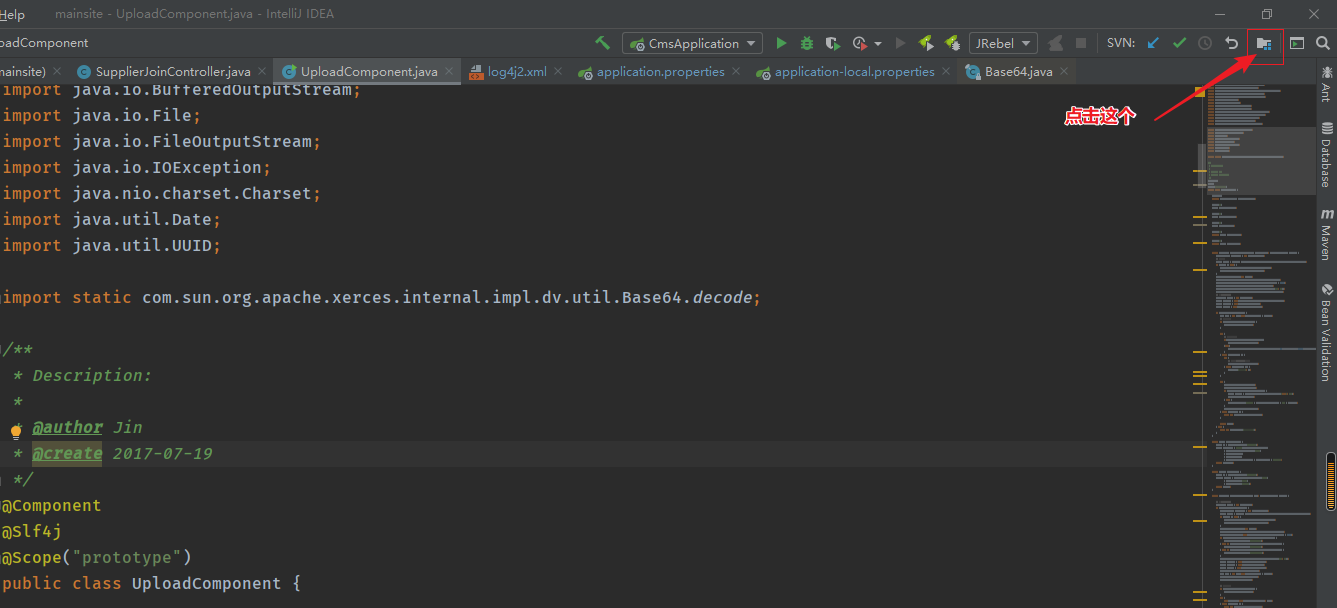The width and height of the screenshot is (1337, 608).
Task: Revert recent changes via rollback icon
Action: point(1231,43)
